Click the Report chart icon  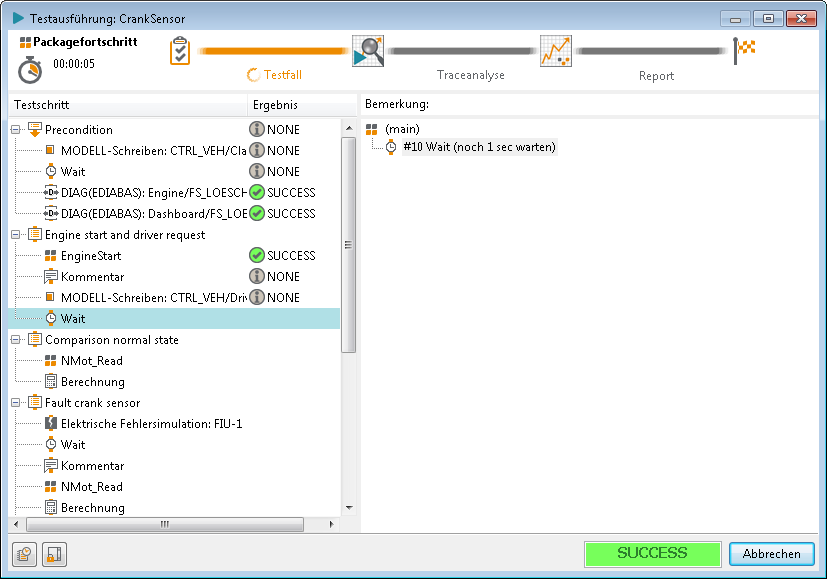click(556, 51)
